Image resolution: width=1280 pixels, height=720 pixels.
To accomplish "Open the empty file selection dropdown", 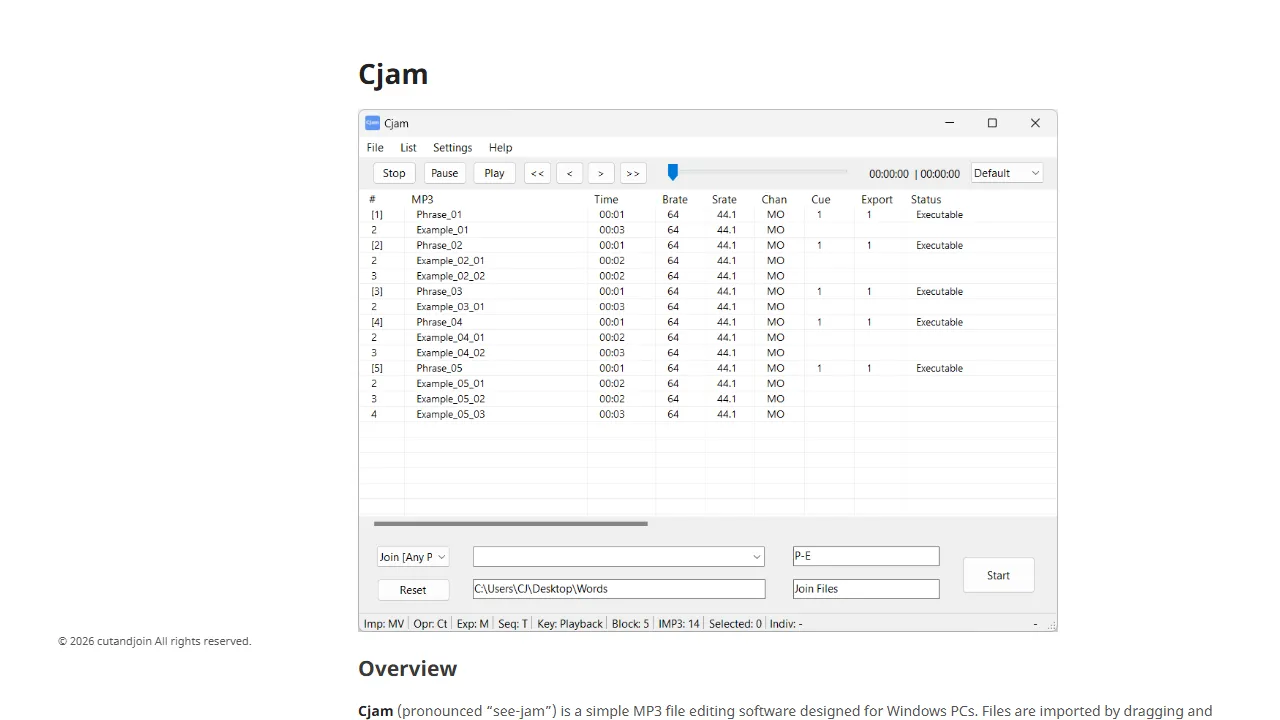I will (618, 556).
